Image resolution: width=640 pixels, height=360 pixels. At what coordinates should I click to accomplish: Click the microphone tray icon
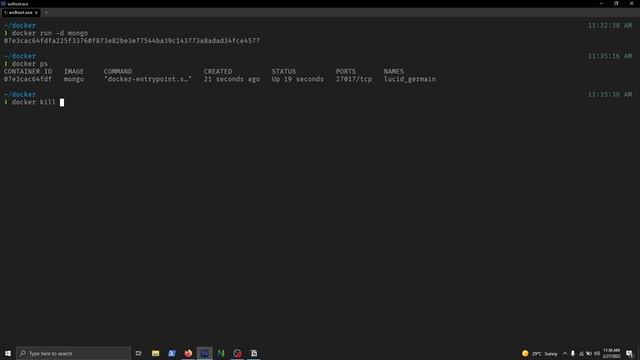pos(573,353)
